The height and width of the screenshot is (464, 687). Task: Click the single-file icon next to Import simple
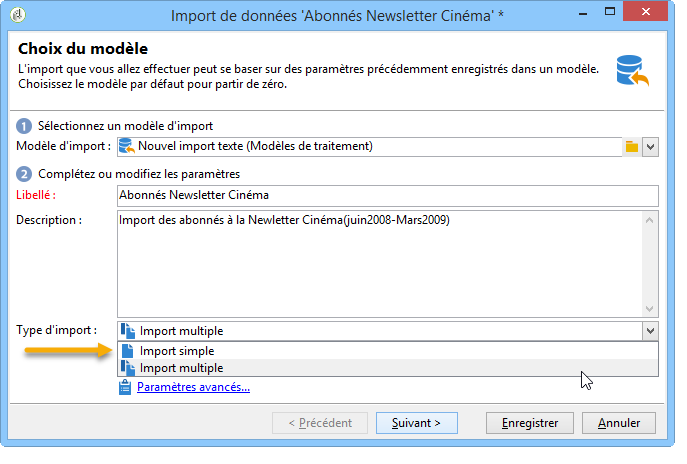coord(127,351)
